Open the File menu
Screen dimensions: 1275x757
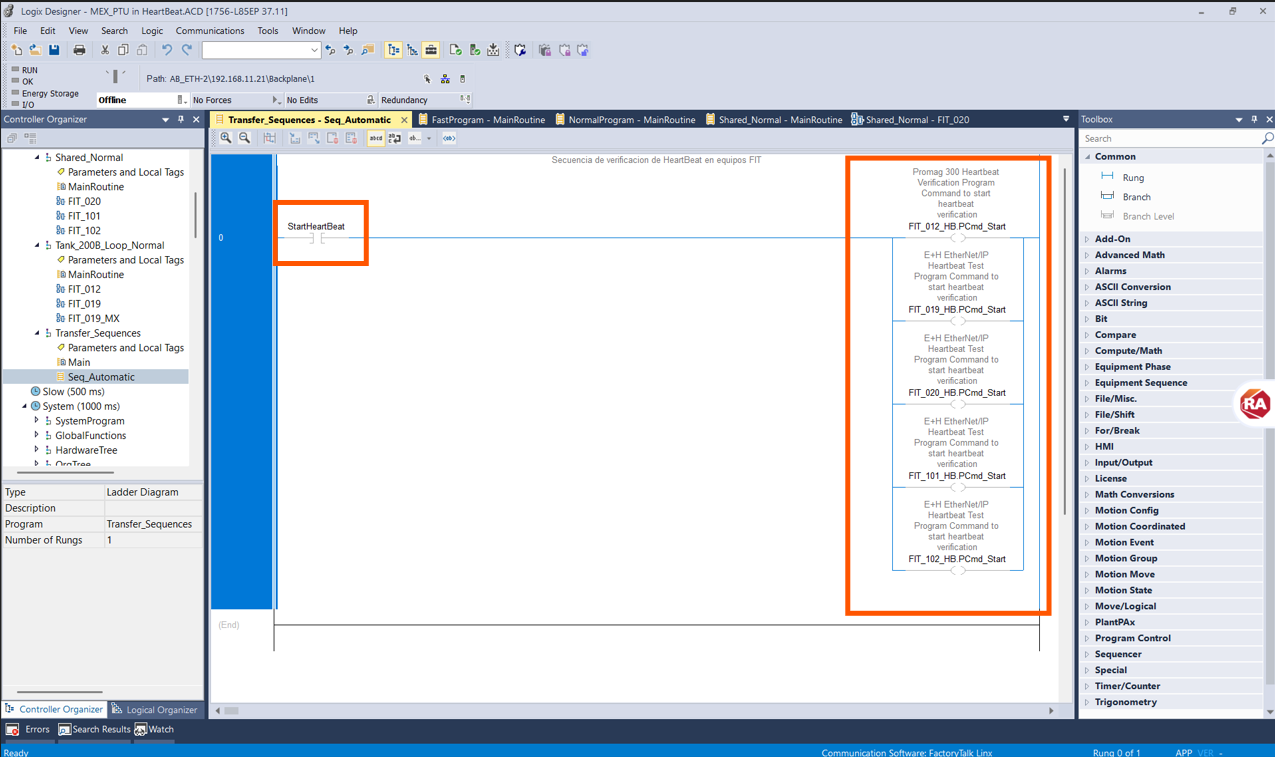pos(20,31)
